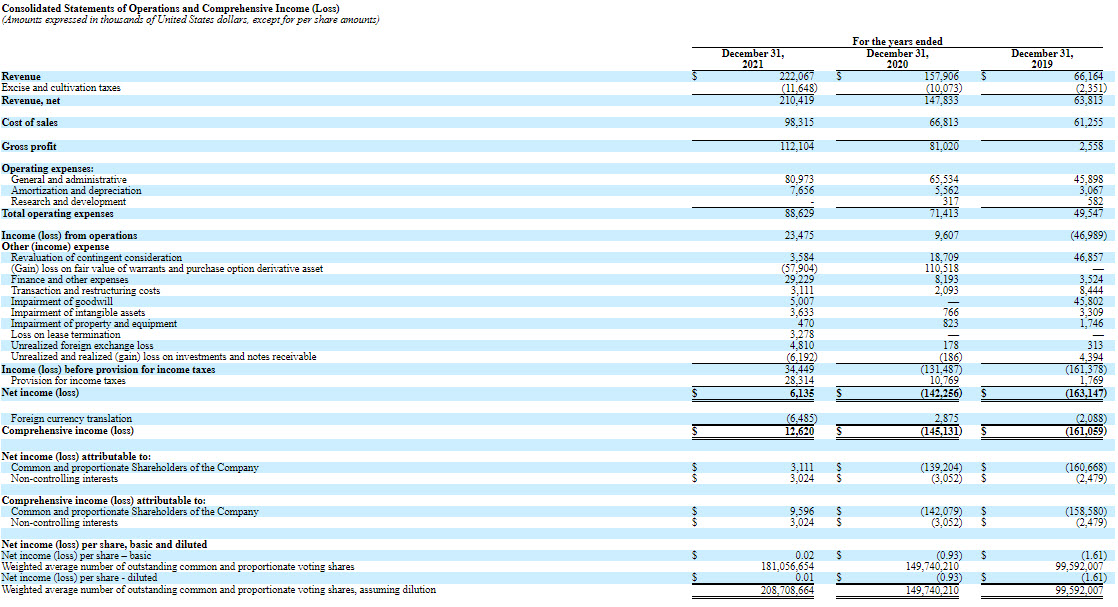1118x607 pixels.
Task: Click the Consolidated Statements of Operations title
Action: 170,8
